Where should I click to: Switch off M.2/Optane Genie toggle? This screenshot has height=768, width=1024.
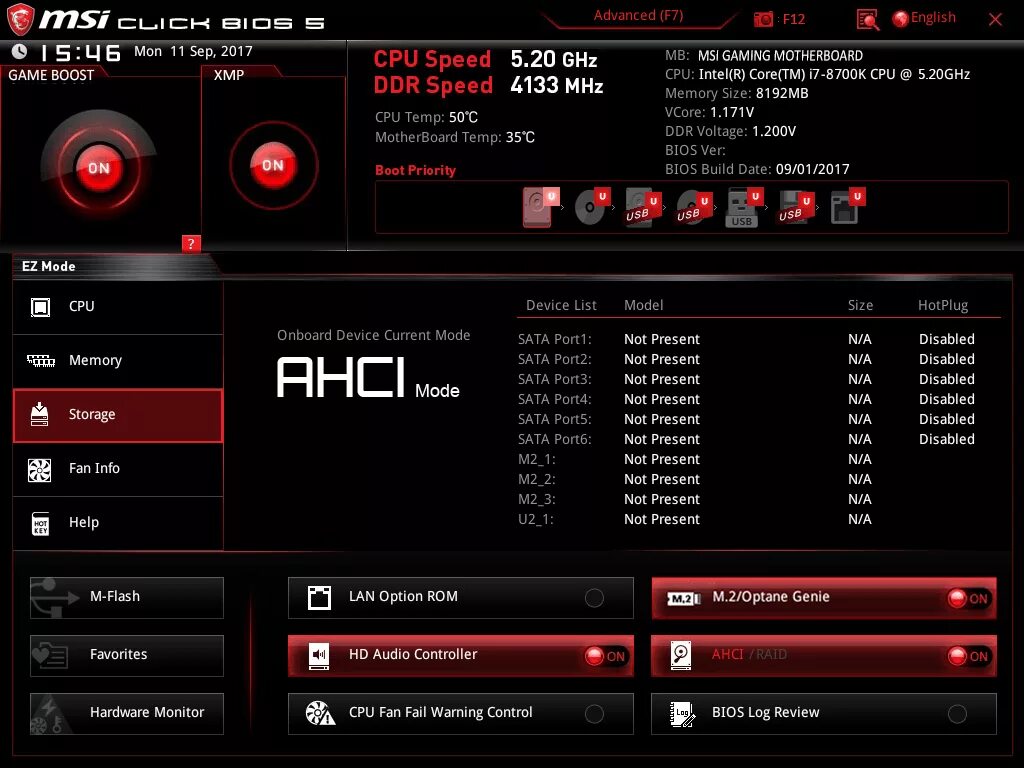click(x=968, y=598)
